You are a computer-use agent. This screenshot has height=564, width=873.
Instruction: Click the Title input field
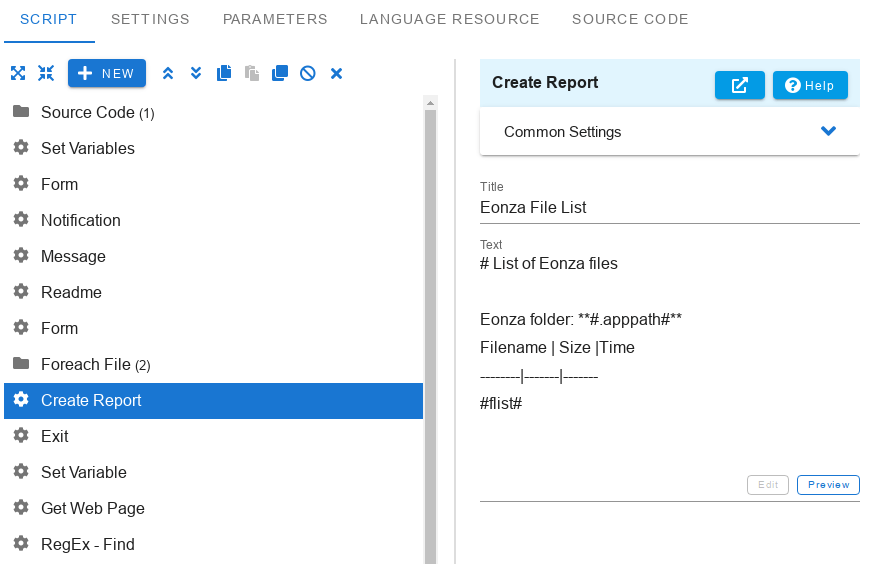[x=669, y=208]
